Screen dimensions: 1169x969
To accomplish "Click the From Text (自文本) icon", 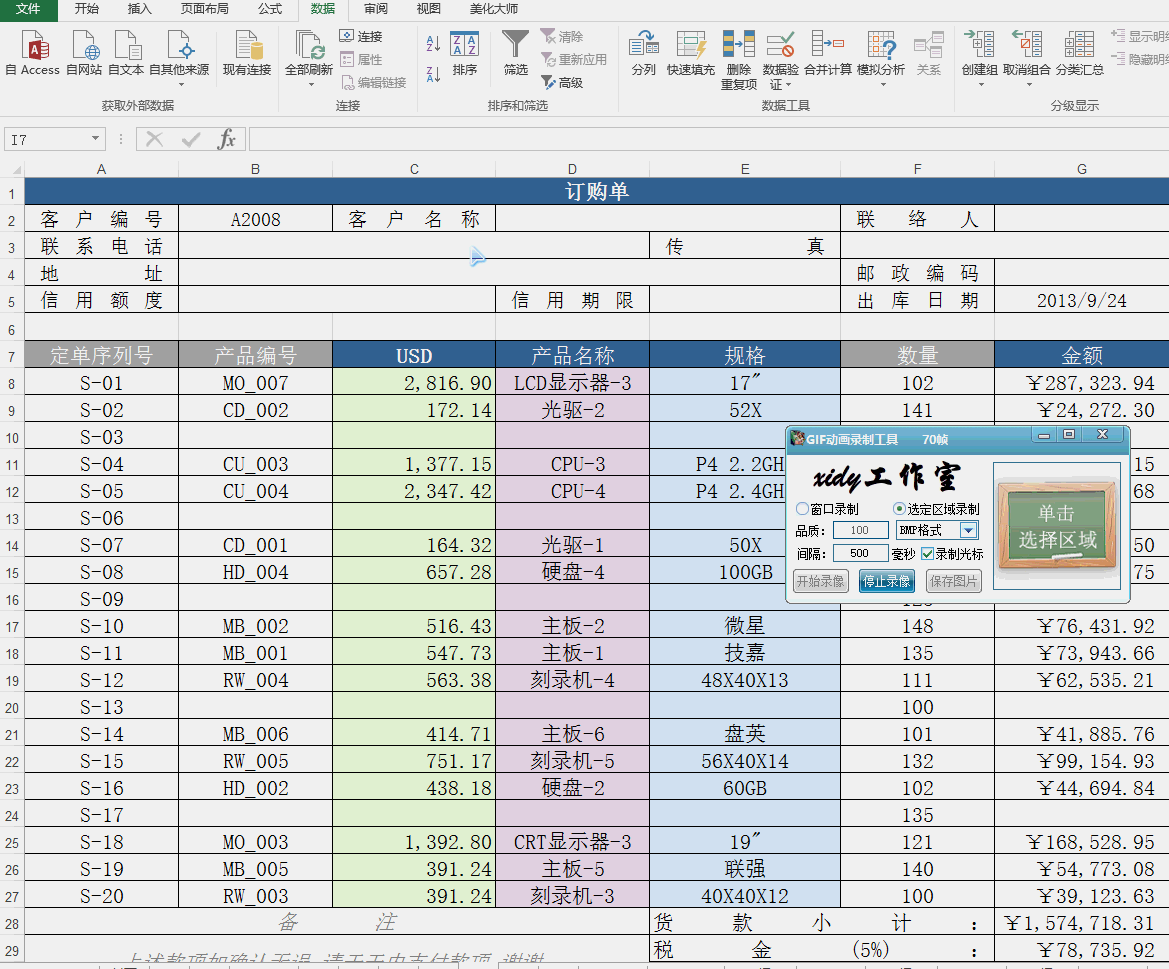I will pyautogui.click(x=126, y=52).
